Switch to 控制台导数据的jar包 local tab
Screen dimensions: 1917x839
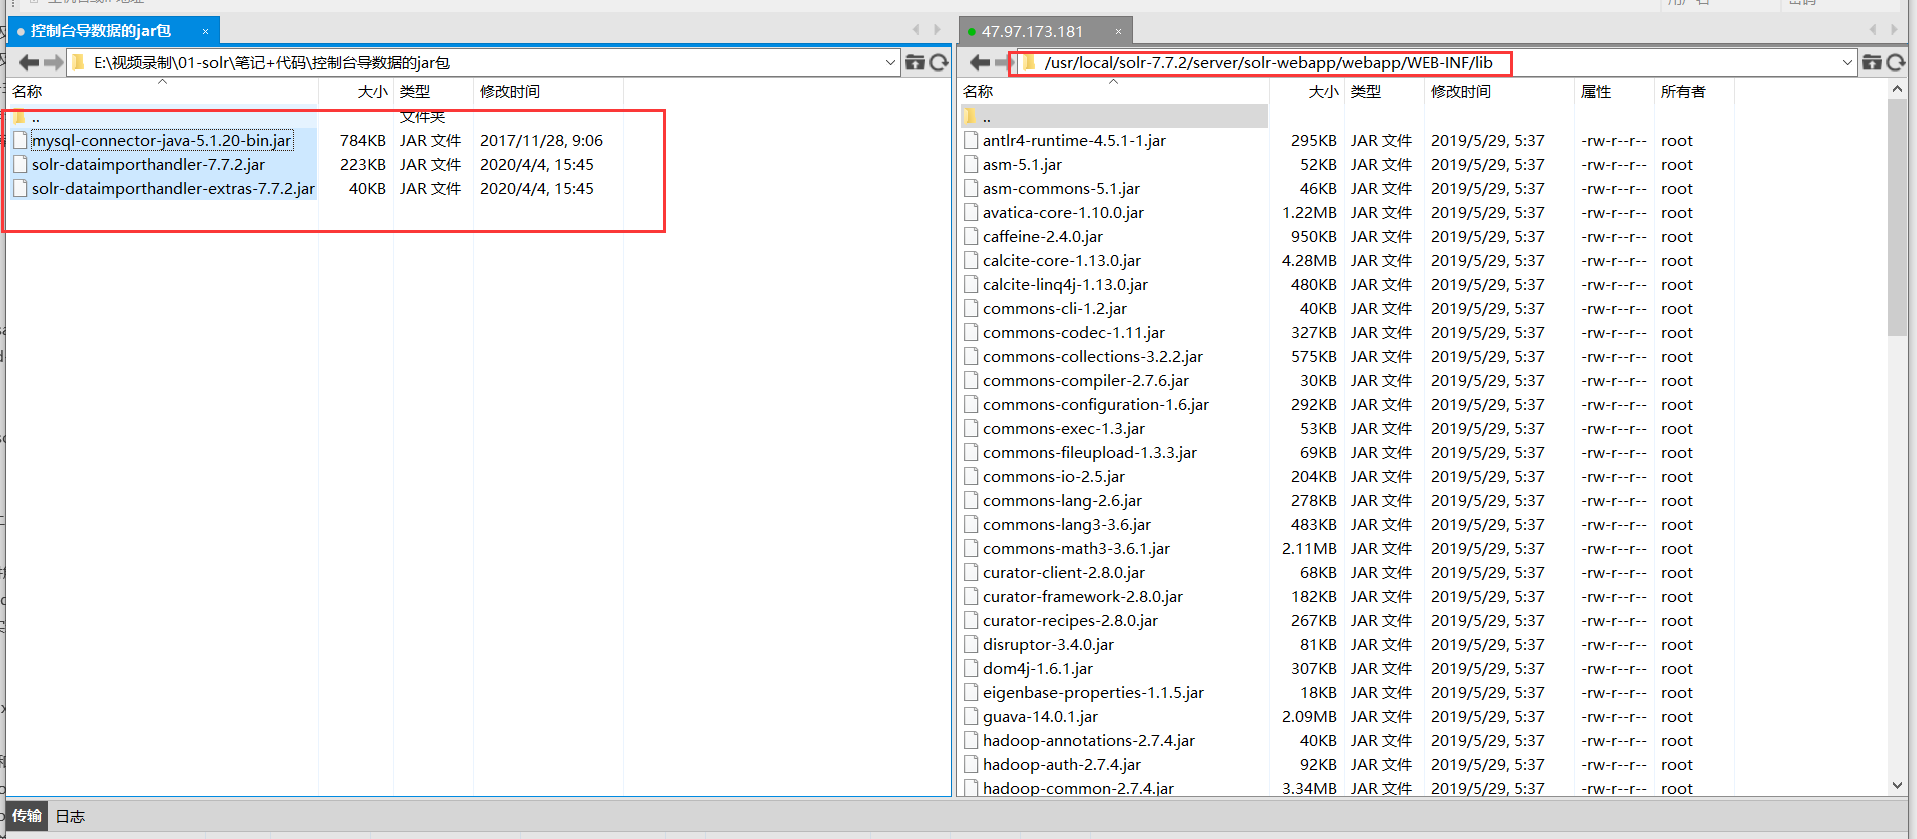pos(101,31)
